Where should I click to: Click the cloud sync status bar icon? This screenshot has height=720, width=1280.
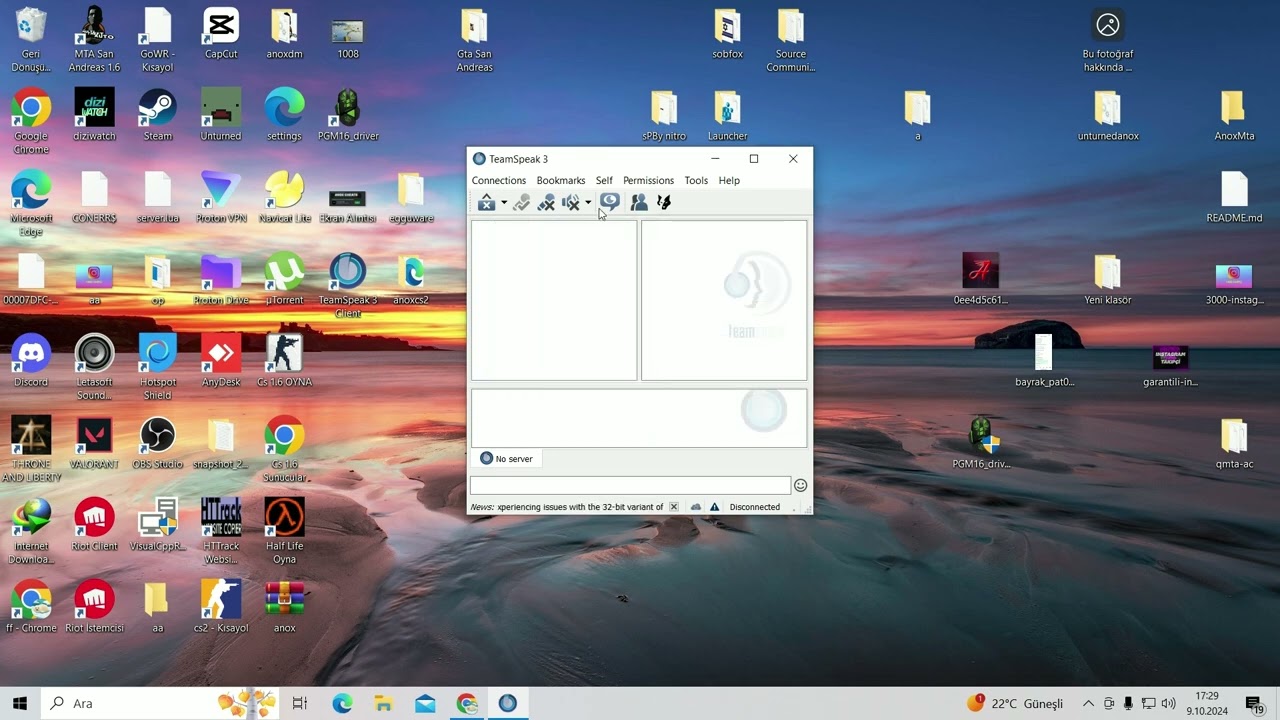click(x=696, y=507)
